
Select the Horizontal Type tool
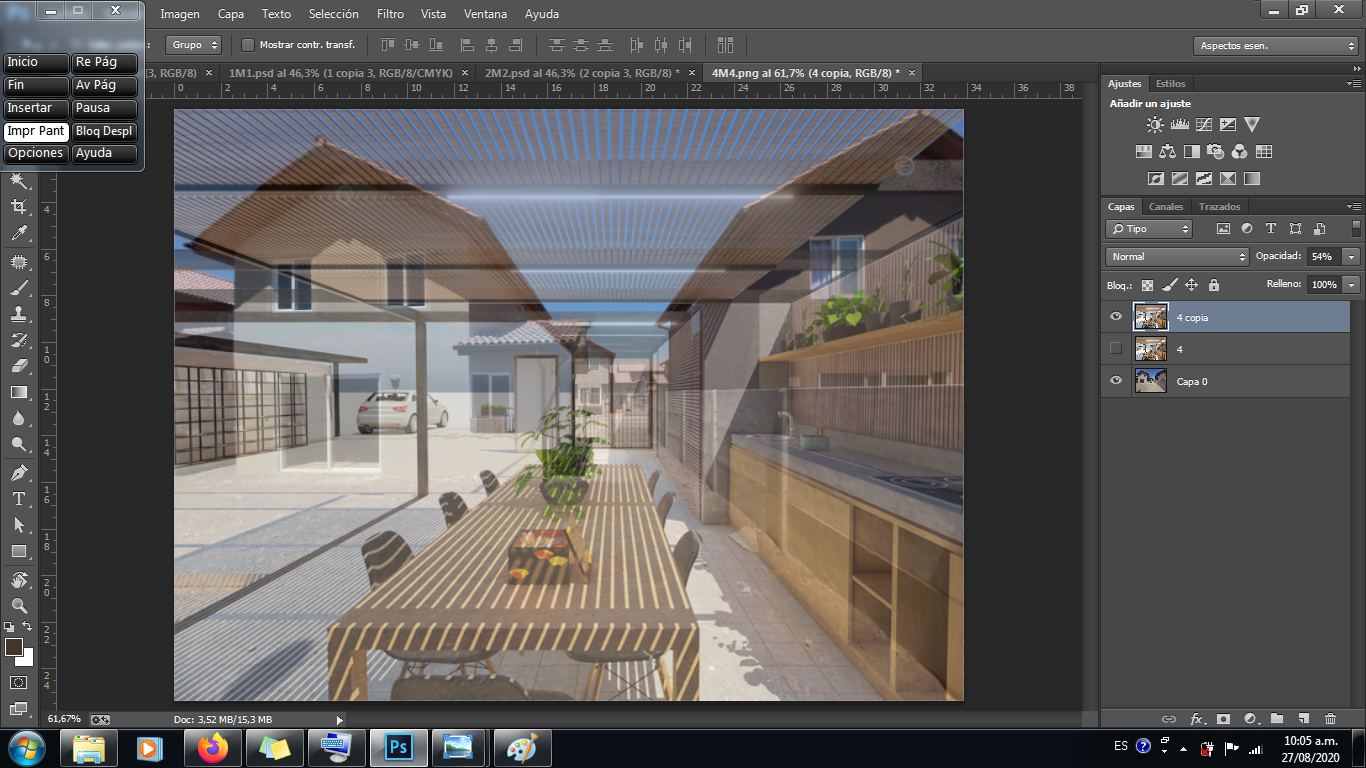click(x=18, y=498)
